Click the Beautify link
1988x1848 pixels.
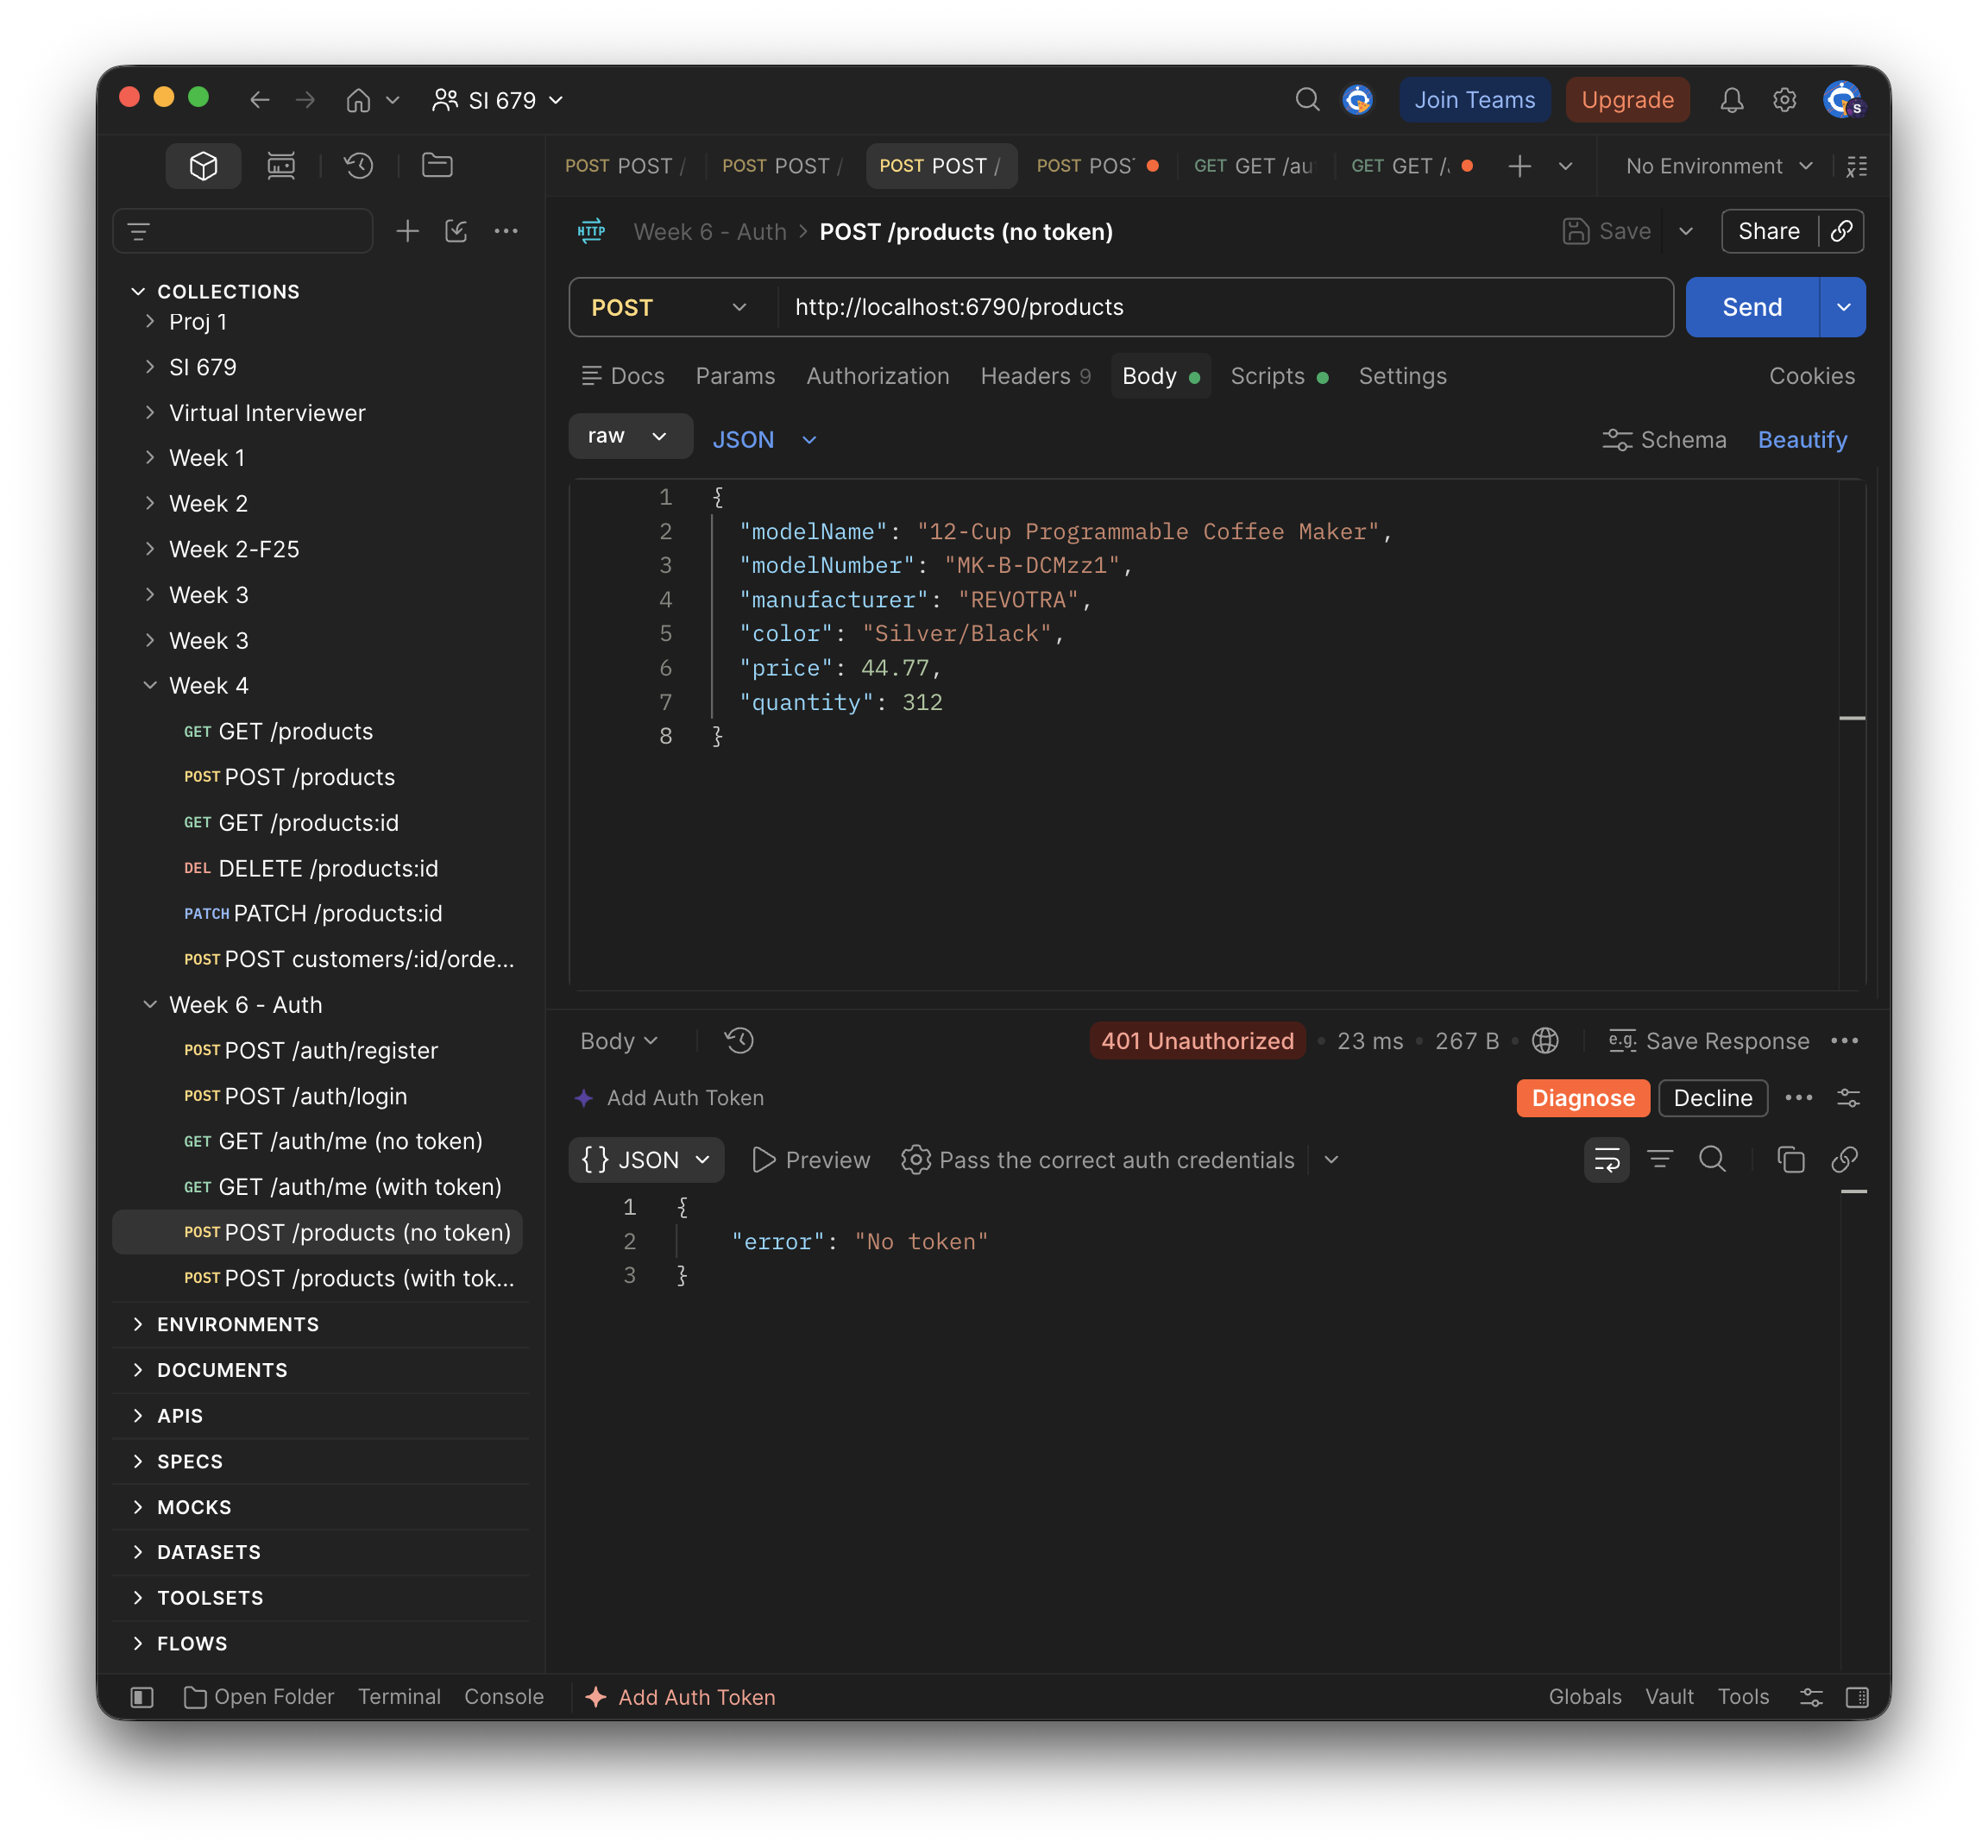(x=1802, y=440)
